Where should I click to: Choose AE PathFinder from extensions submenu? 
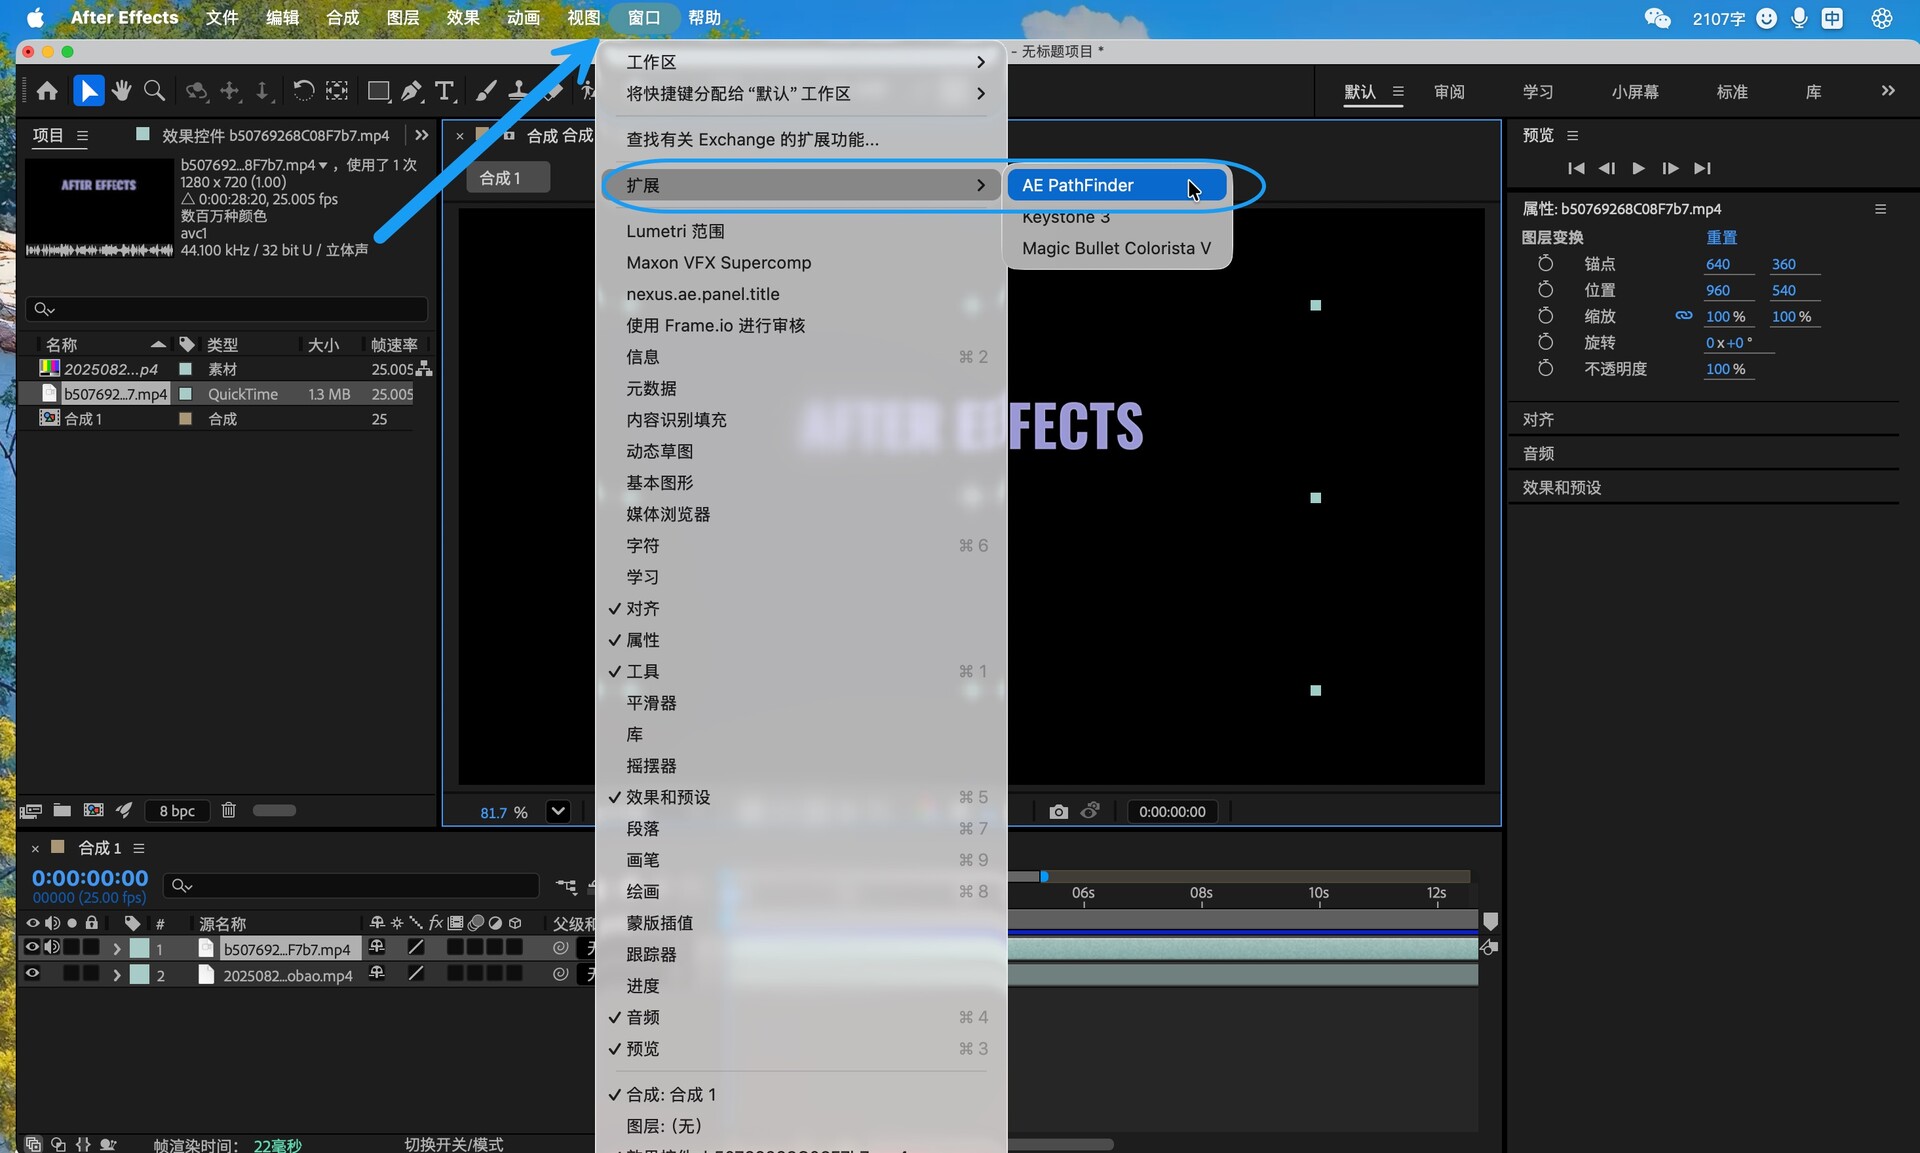1078,185
